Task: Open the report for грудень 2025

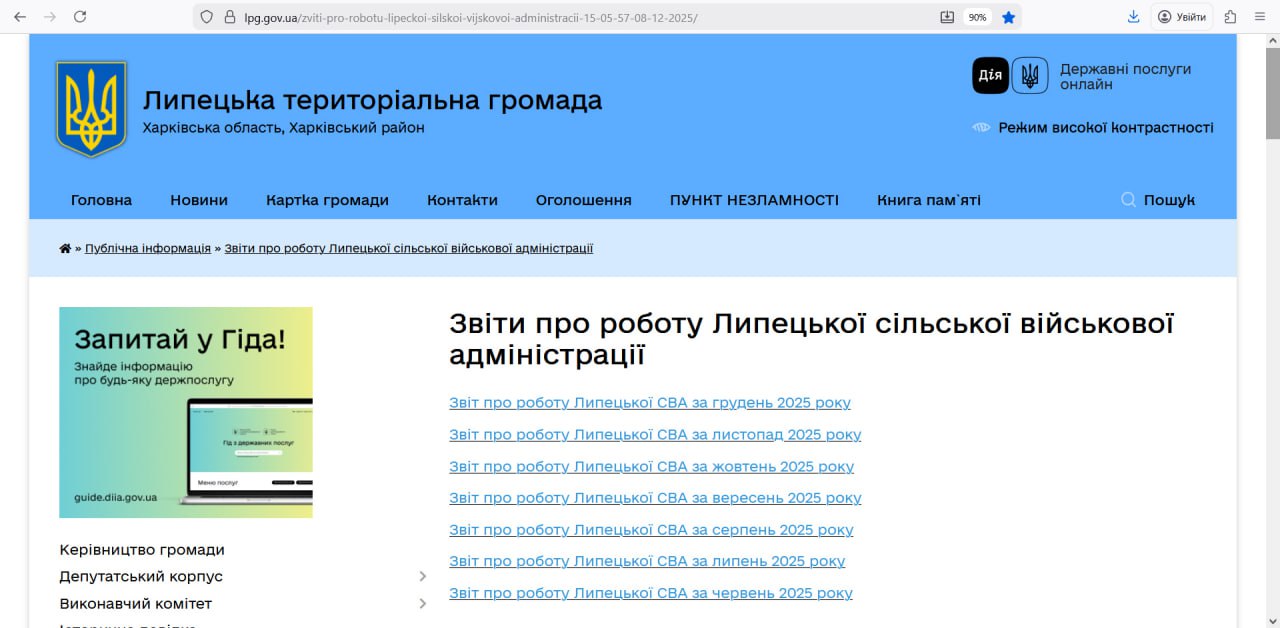Action: pos(650,403)
